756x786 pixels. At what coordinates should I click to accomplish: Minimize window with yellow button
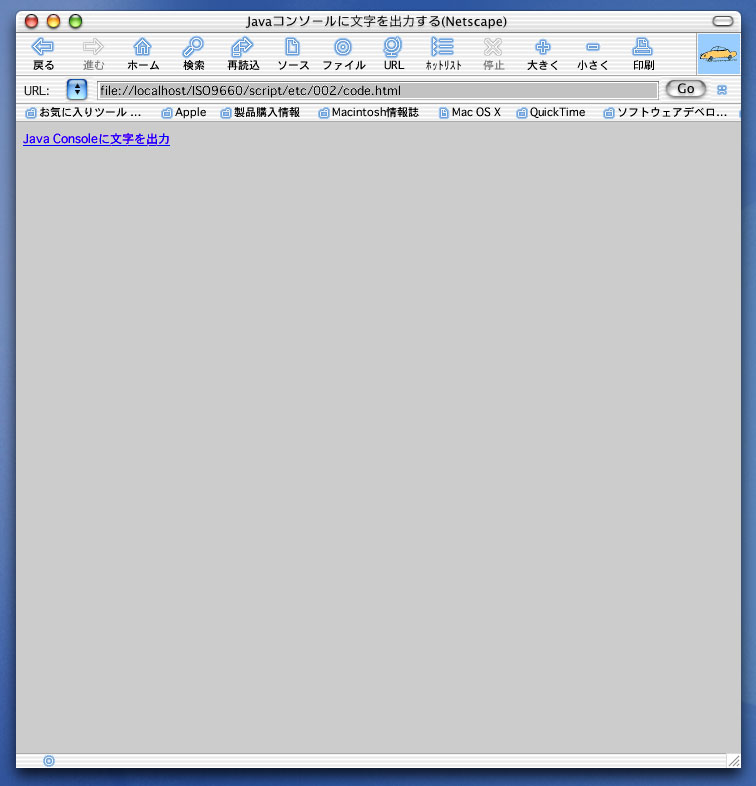(54, 21)
